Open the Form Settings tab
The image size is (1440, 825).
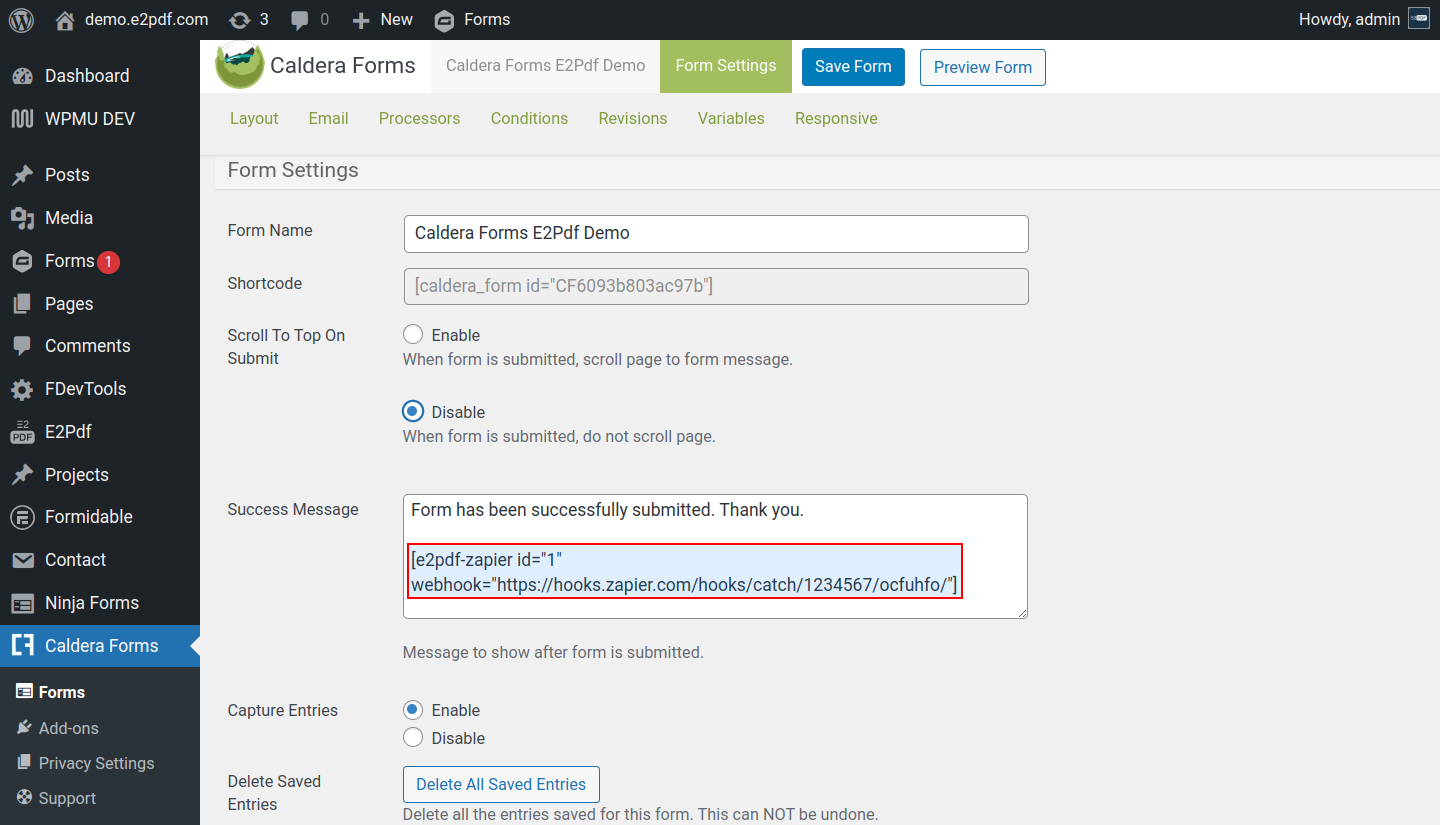[x=725, y=66]
